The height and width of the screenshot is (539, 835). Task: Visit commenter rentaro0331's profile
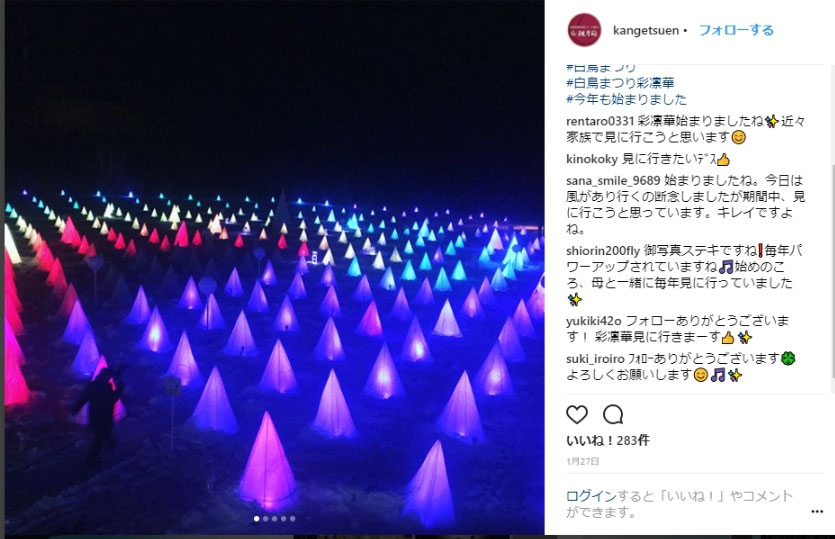[x=600, y=121]
